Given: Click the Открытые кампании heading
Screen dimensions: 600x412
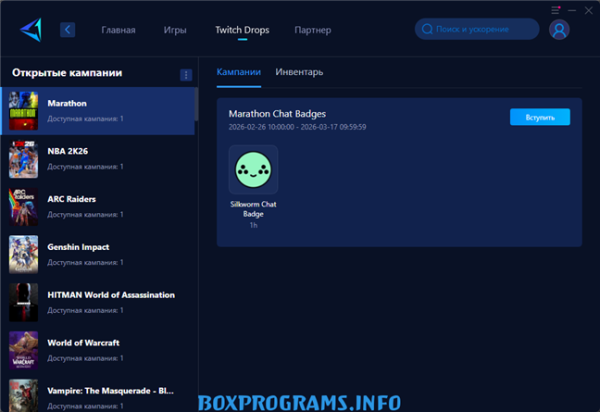Looking at the screenshot, I should click(67, 73).
